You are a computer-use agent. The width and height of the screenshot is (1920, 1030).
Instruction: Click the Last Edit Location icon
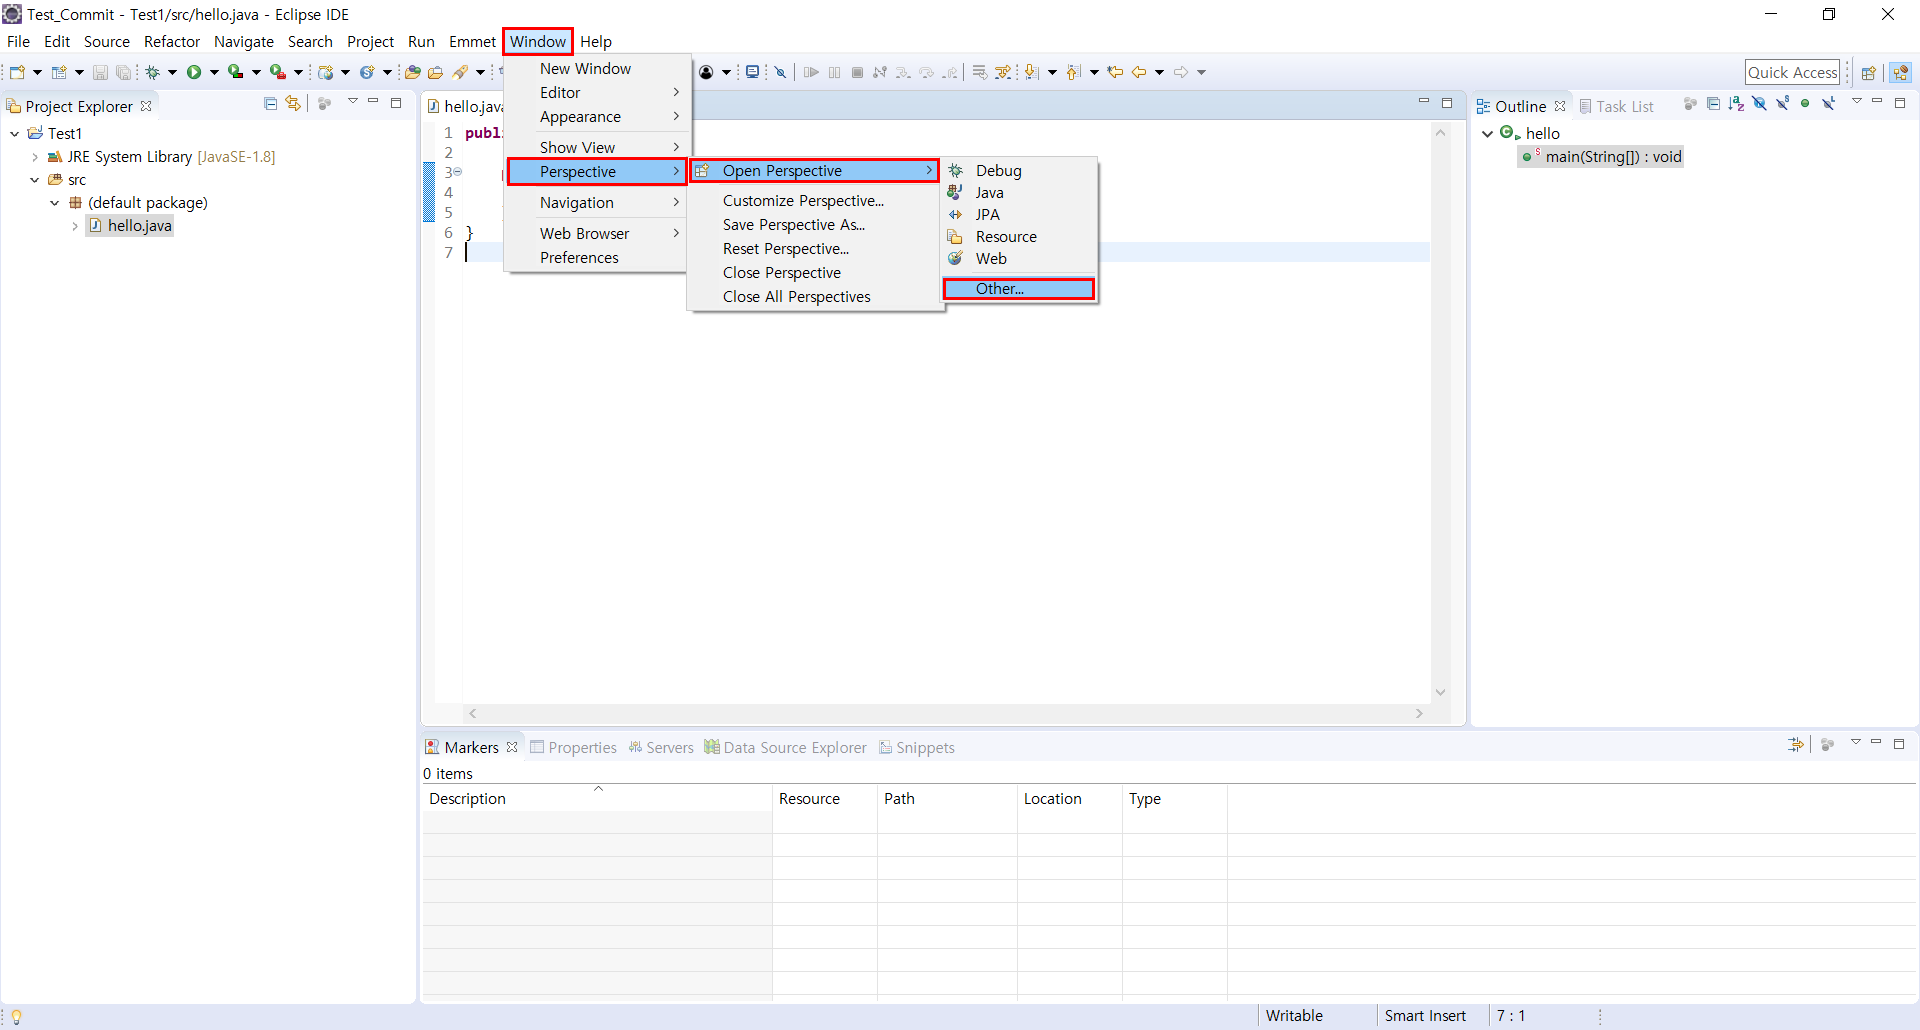coord(1115,72)
